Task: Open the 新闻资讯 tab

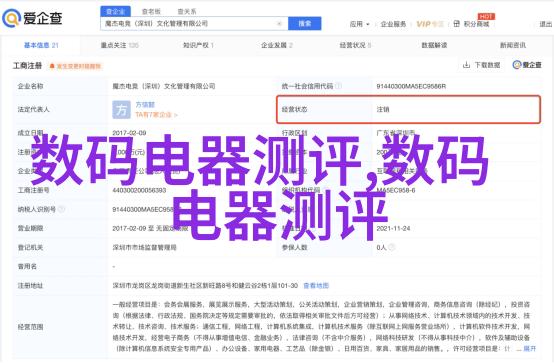Action: coord(513,45)
